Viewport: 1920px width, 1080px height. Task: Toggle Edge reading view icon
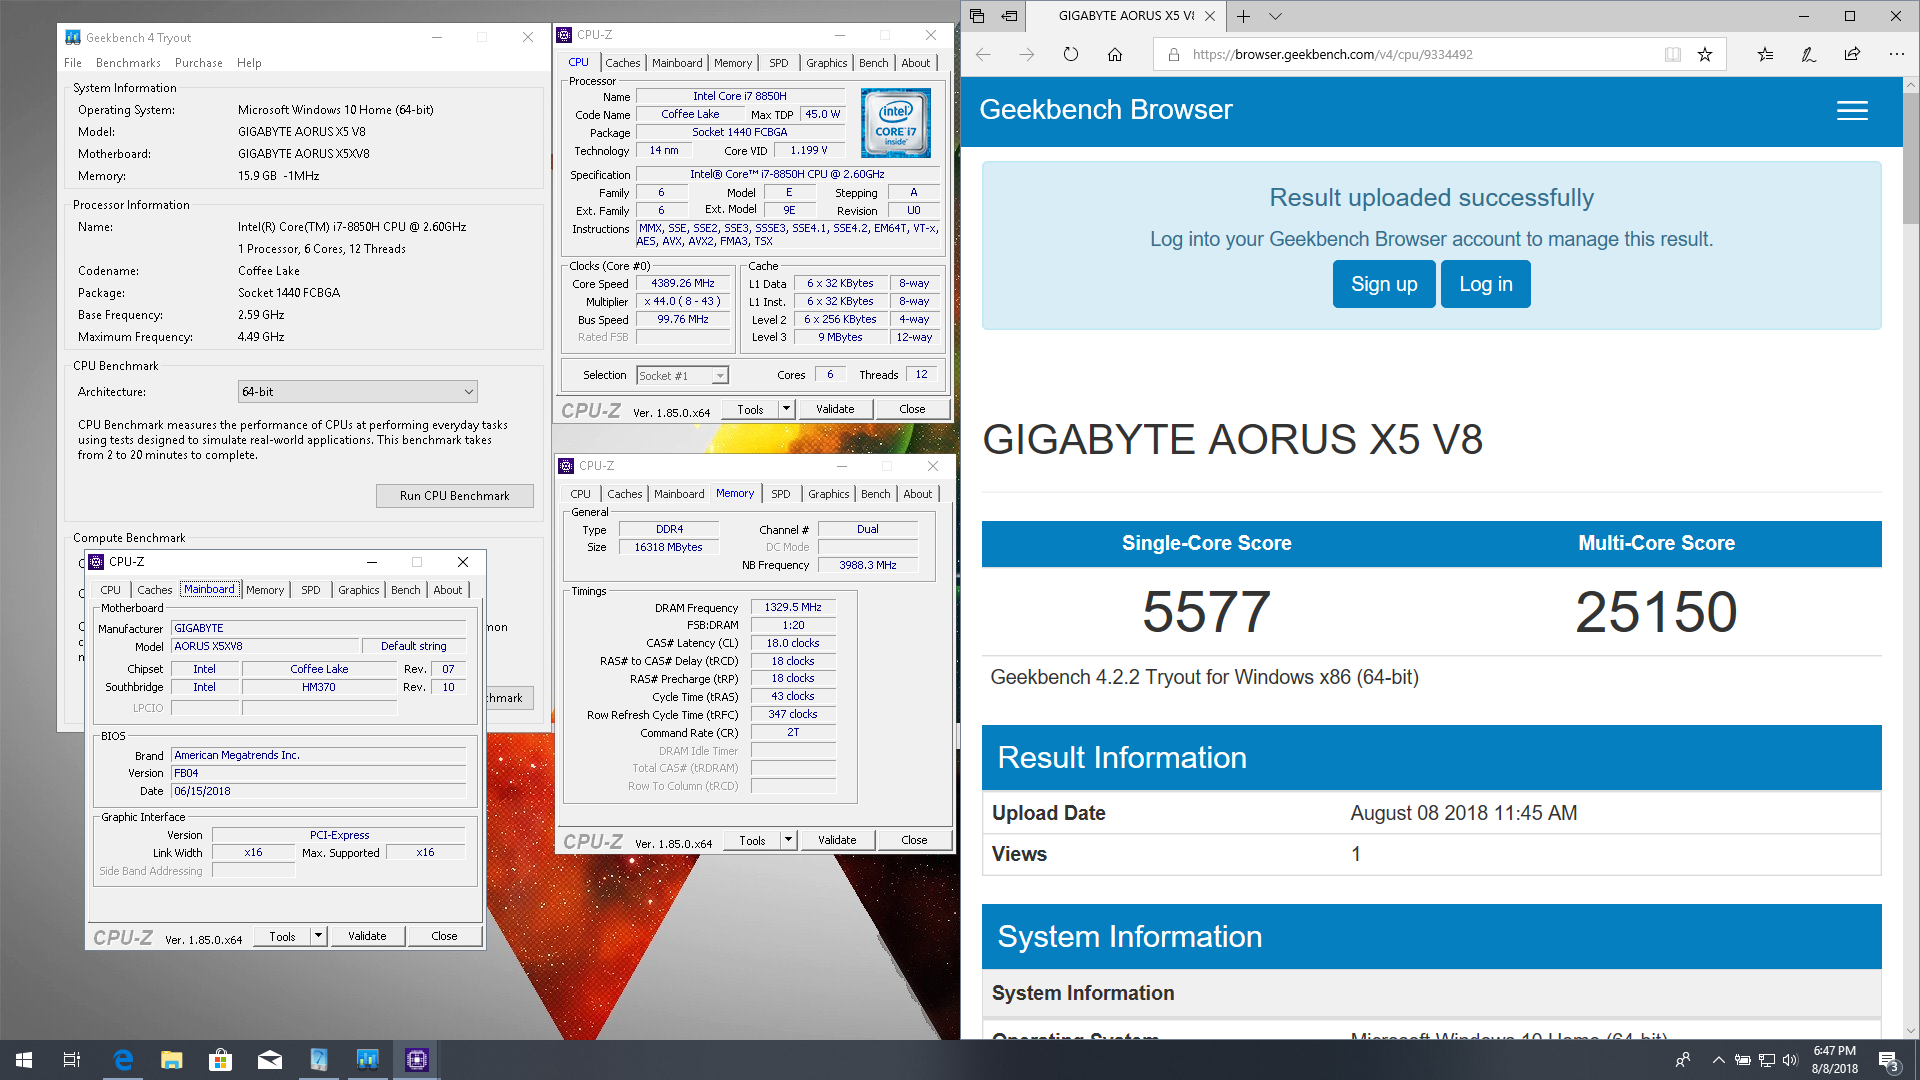1673,54
